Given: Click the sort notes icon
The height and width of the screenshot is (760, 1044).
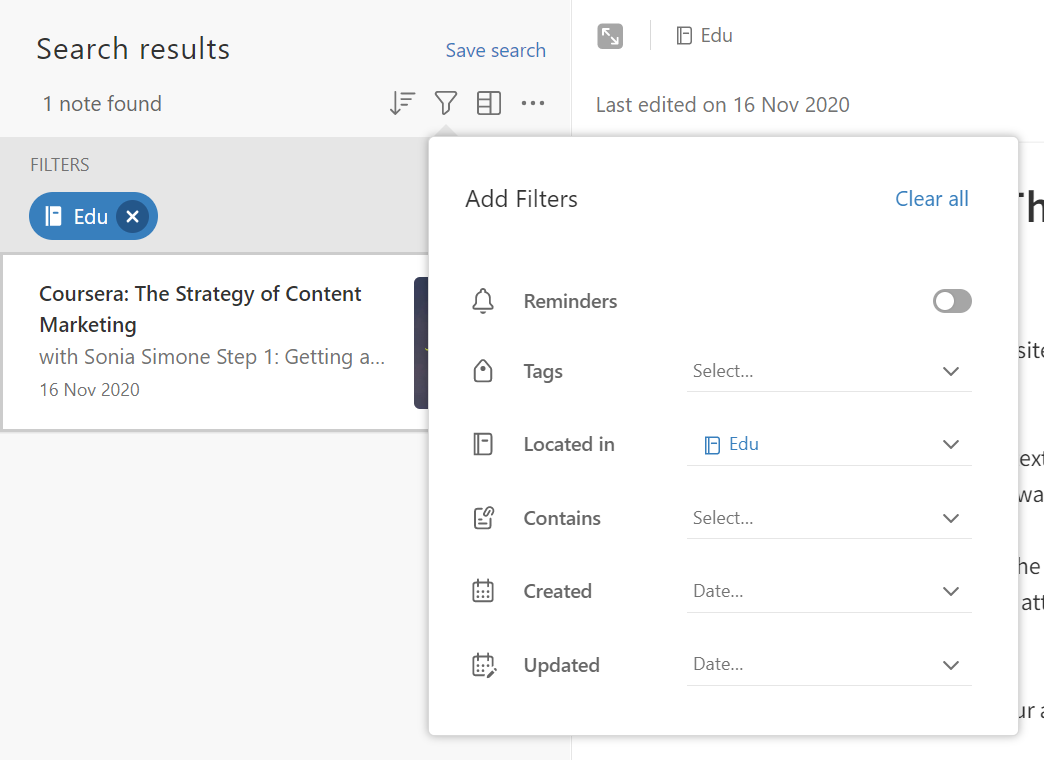Looking at the screenshot, I should click(402, 103).
